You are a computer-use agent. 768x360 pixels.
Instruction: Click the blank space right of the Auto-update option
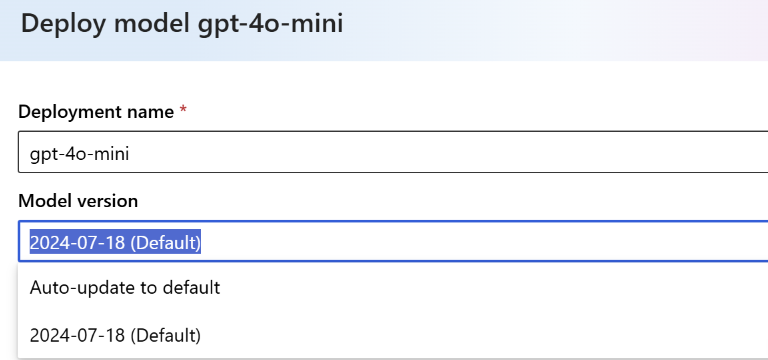coord(490,288)
